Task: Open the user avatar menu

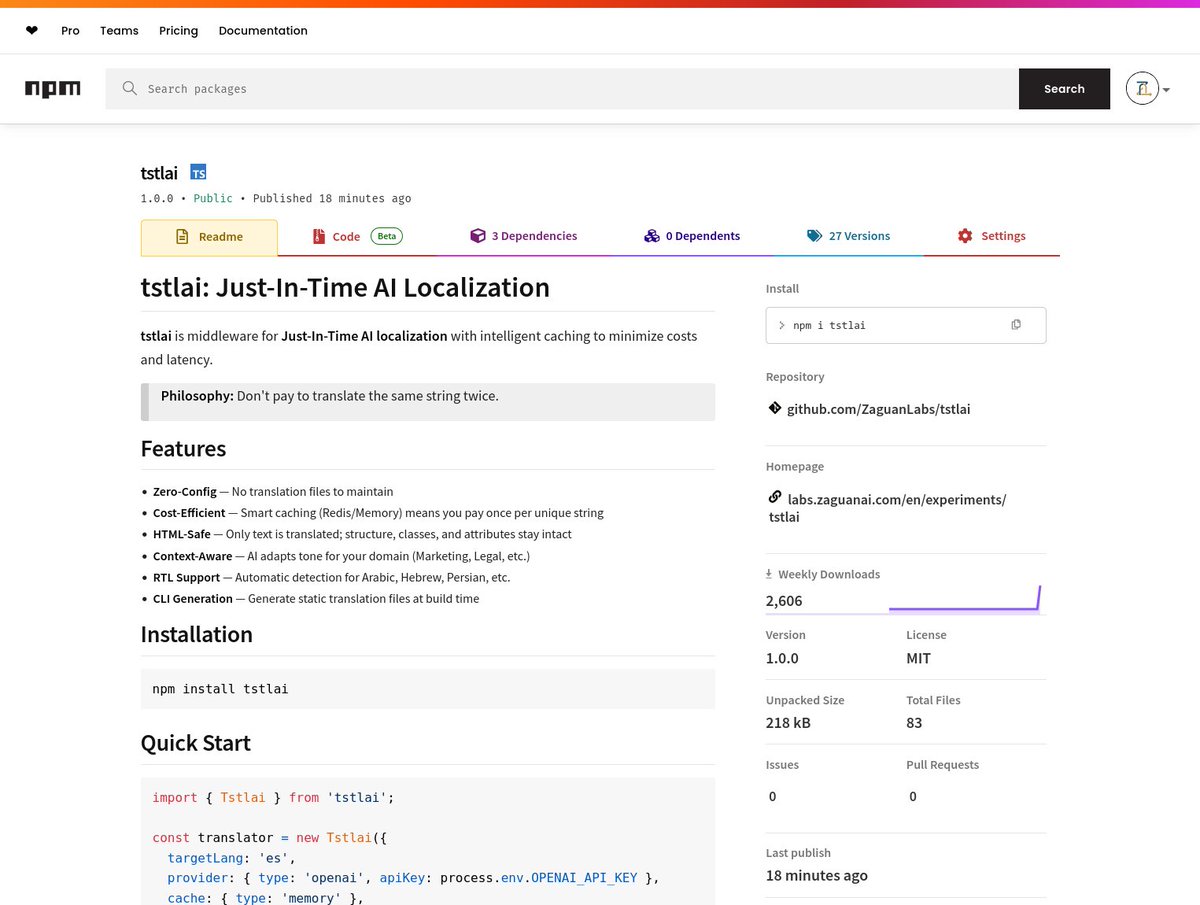Action: coord(1142,89)
